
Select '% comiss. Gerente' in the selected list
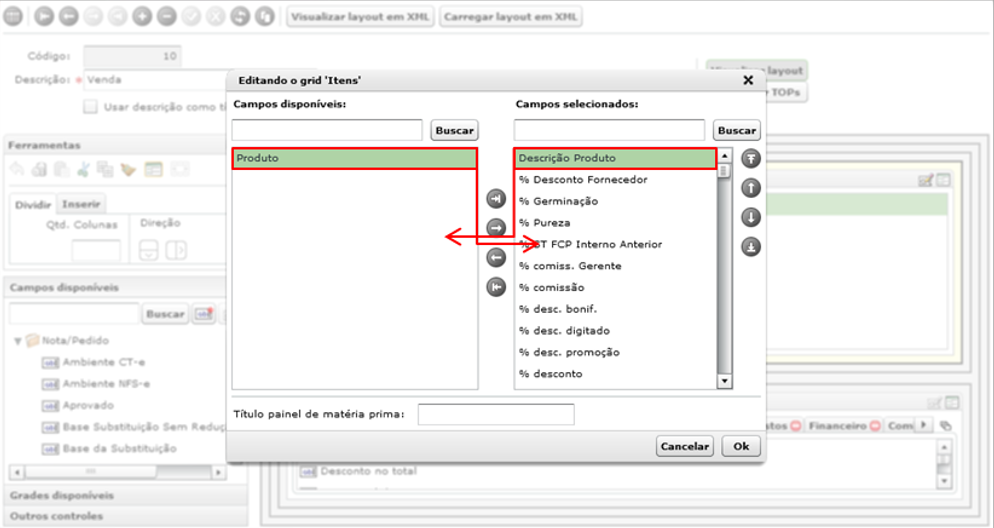point(616,266)
